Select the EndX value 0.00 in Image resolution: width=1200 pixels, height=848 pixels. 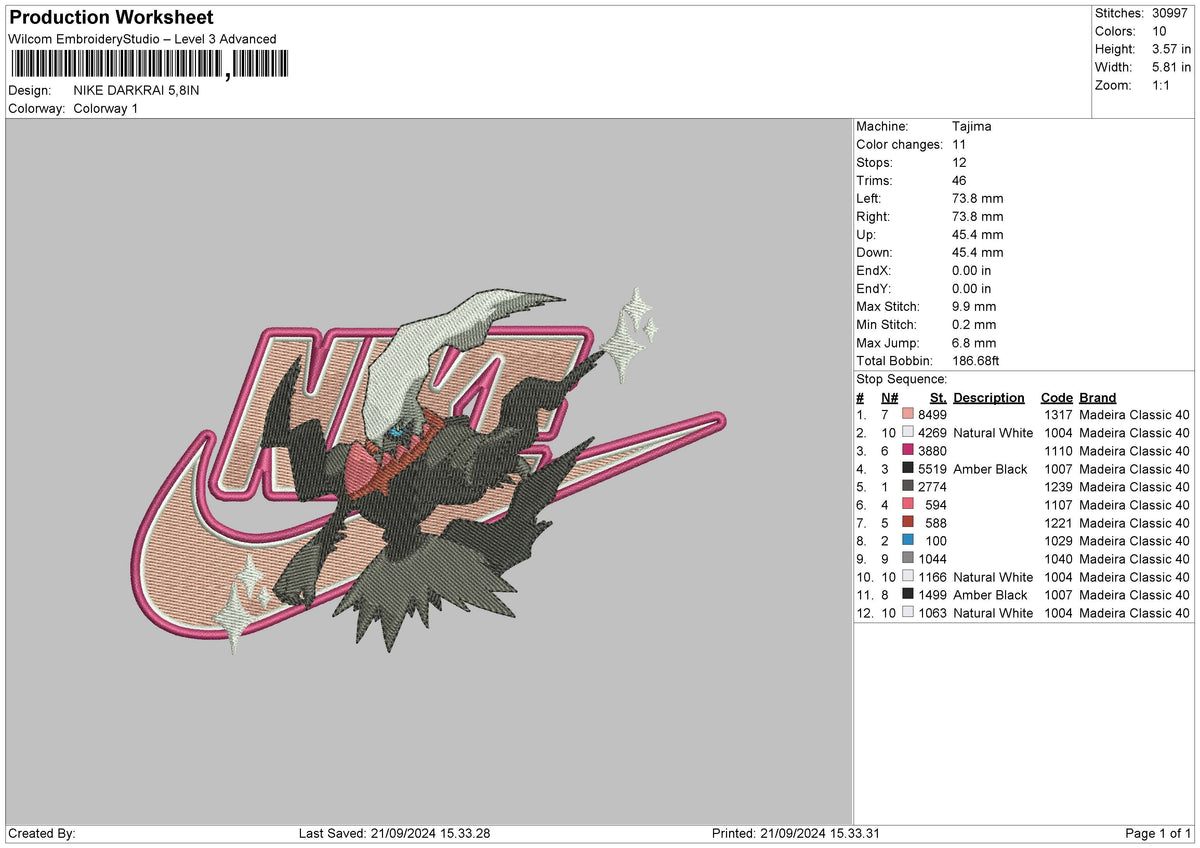pos(972,271)
